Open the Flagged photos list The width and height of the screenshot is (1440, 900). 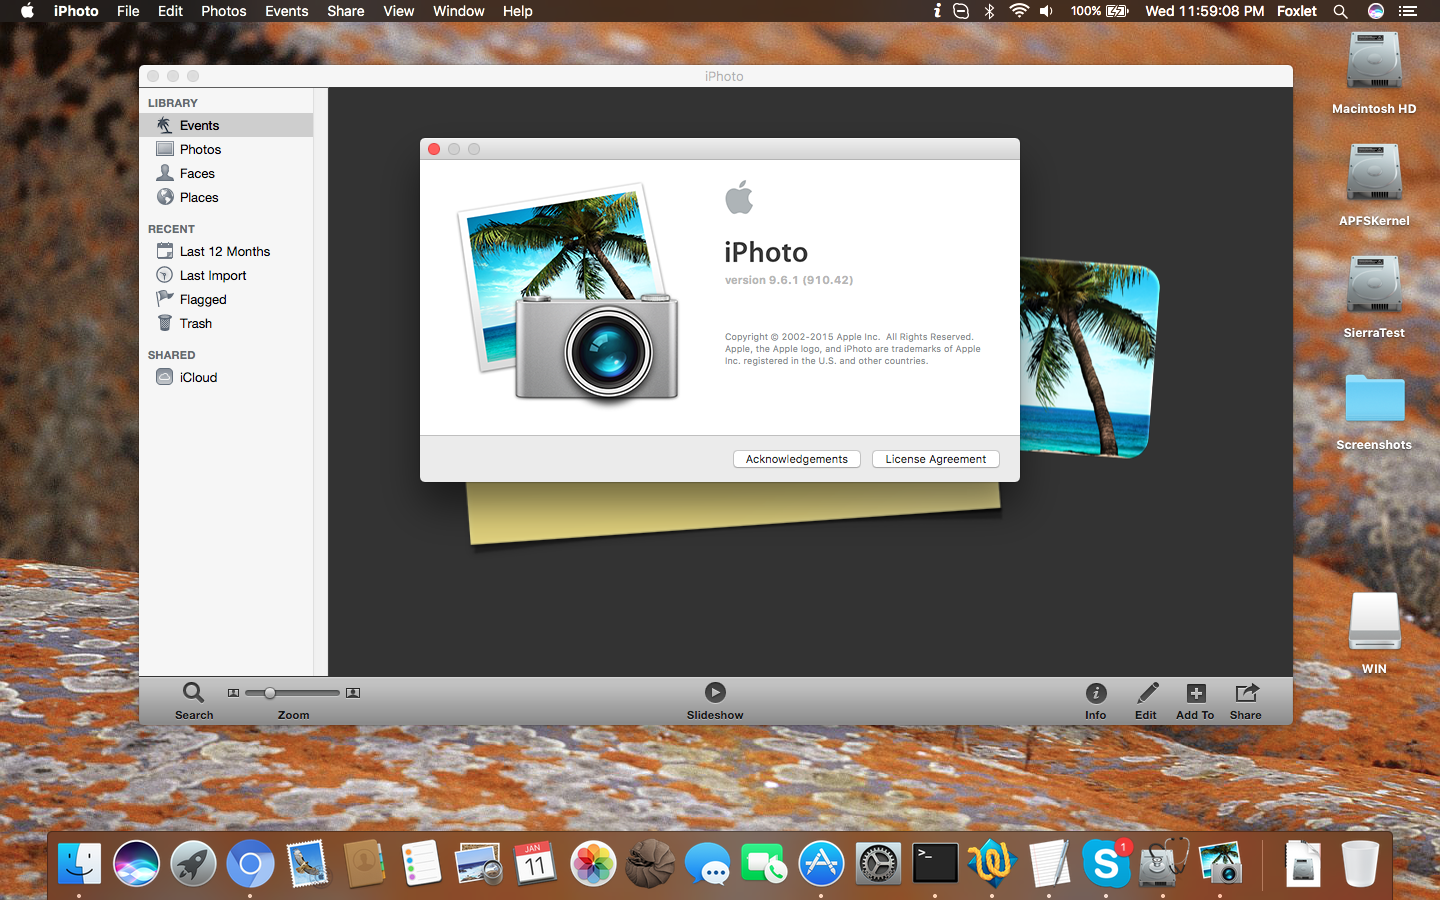click(x=226, y=299)
